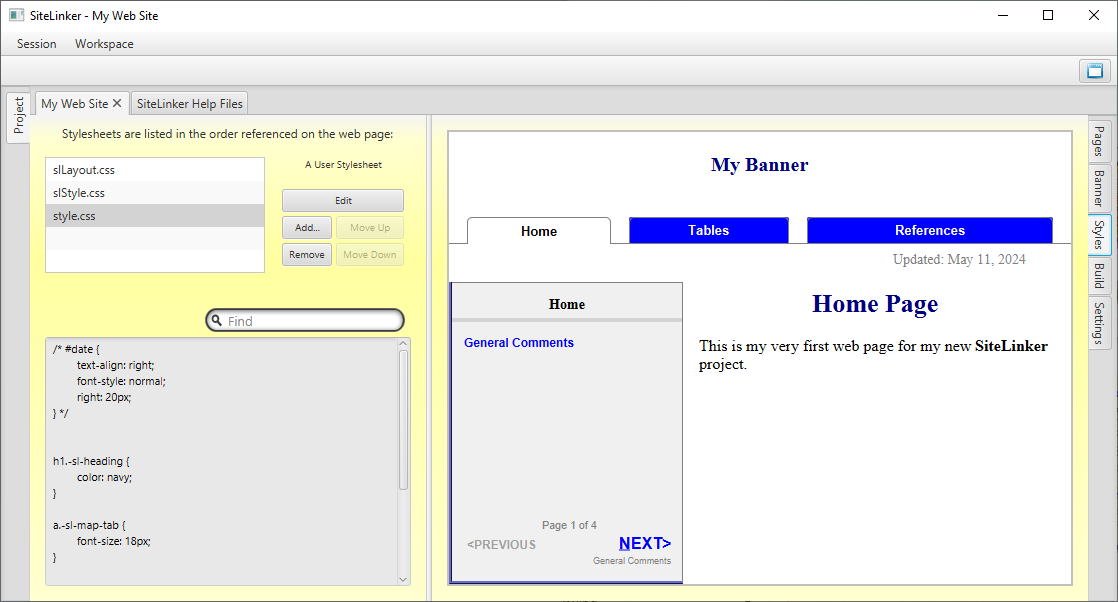Switch to the Build side tab
This screenshot has height=602, width=1118.
1099,276
